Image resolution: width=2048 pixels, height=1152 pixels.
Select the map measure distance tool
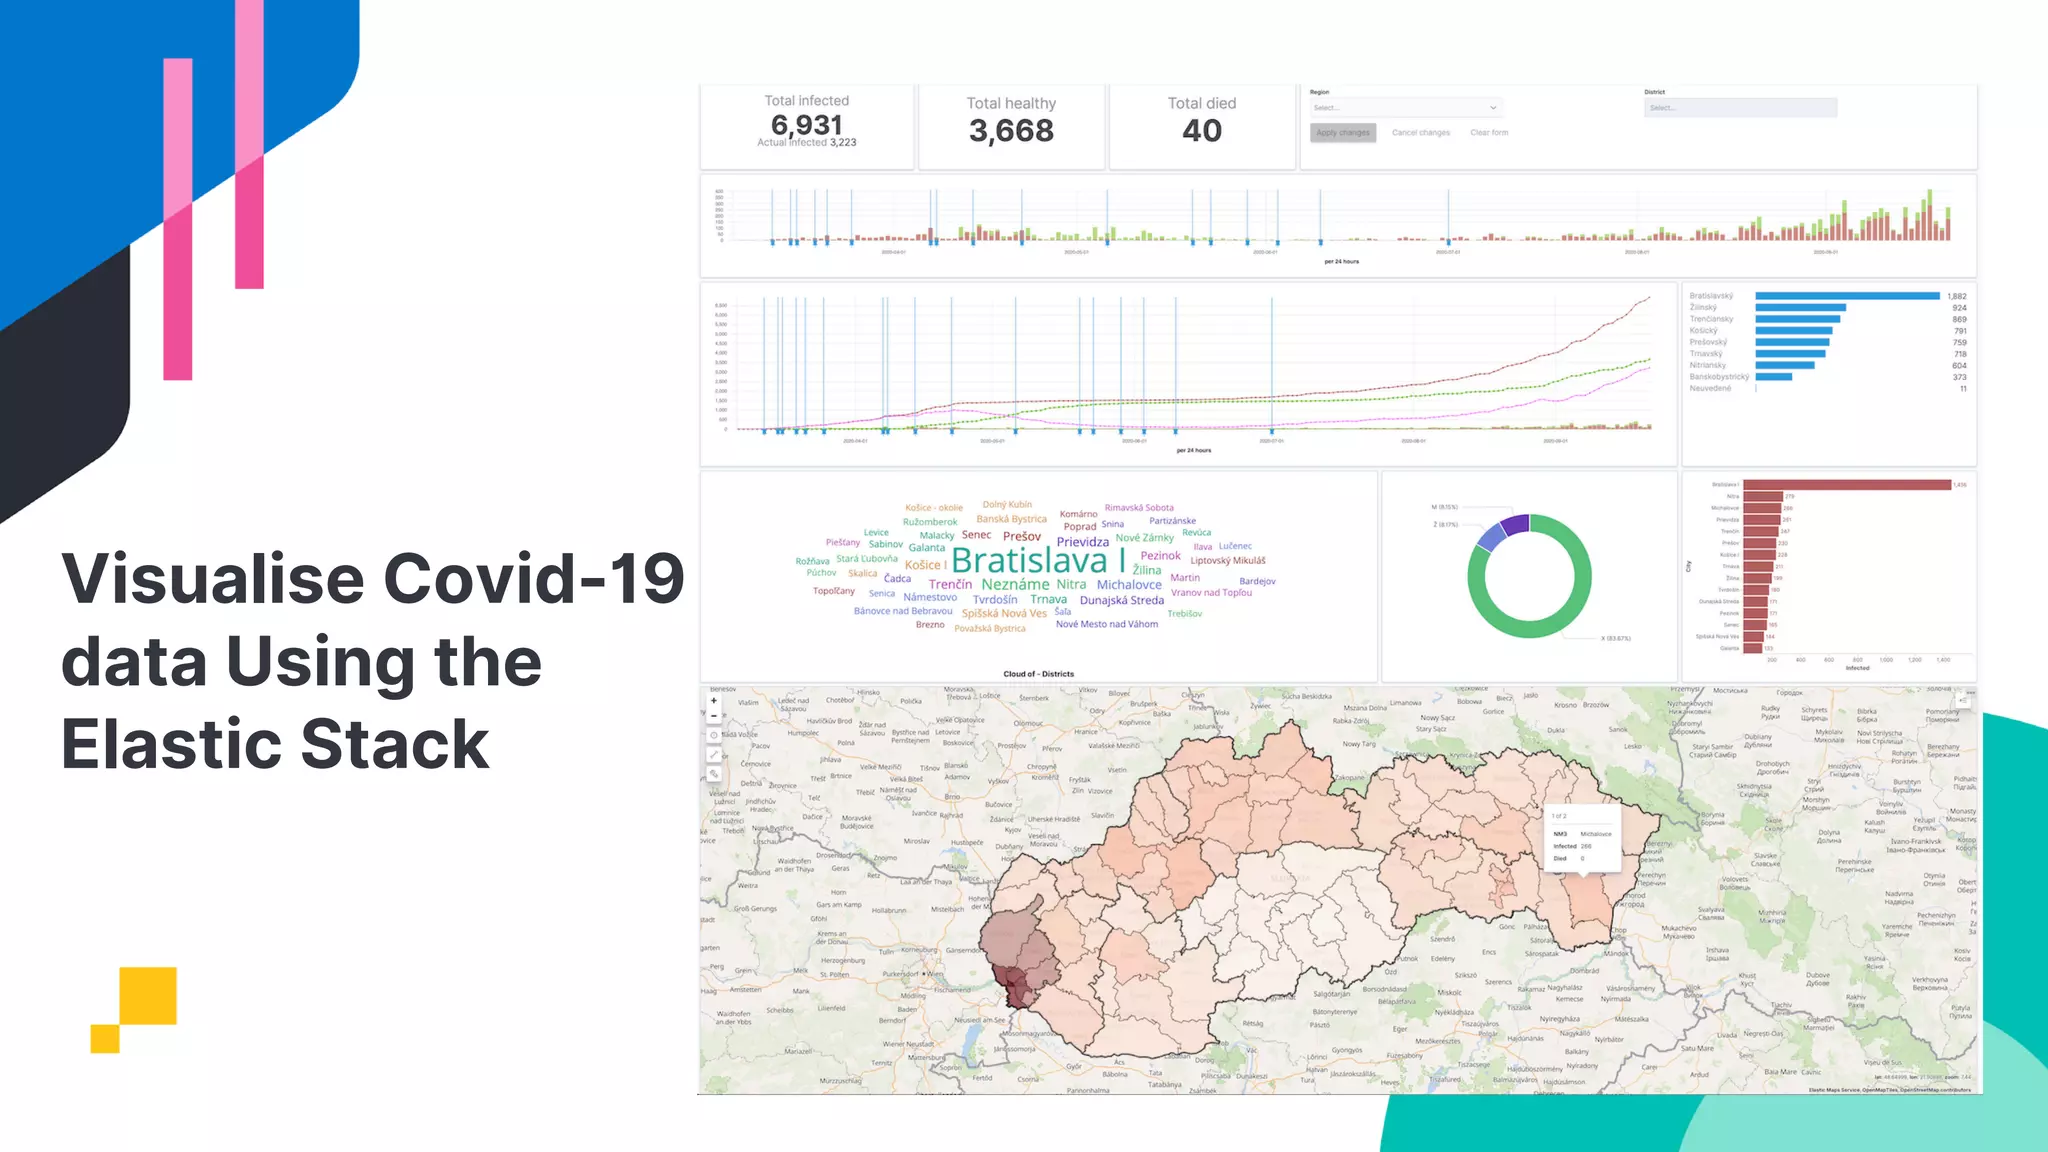coord(714,755)
